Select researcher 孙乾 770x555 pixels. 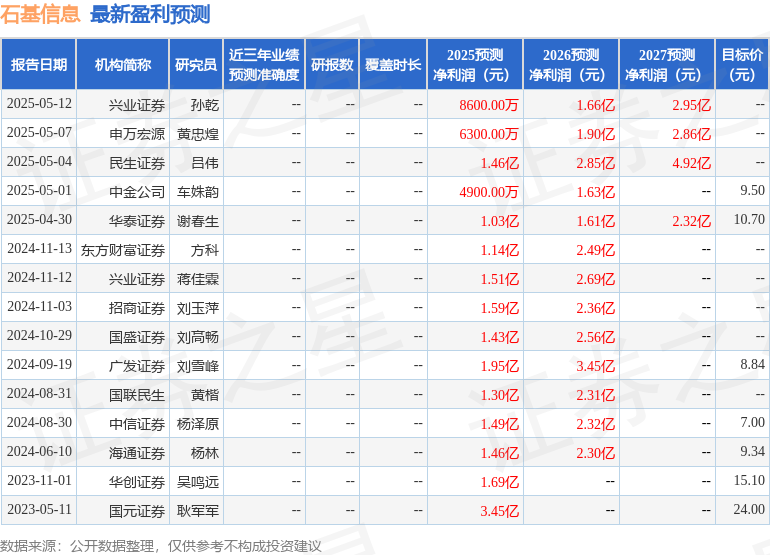(x=205, y=105)
